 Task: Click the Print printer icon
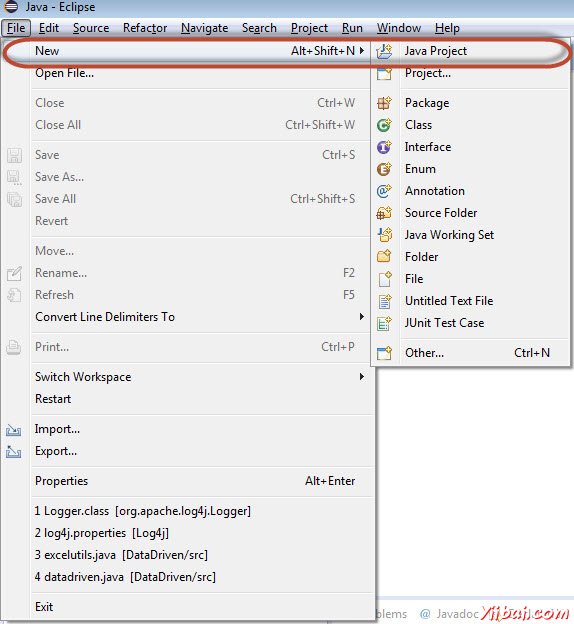click(14, 347)
